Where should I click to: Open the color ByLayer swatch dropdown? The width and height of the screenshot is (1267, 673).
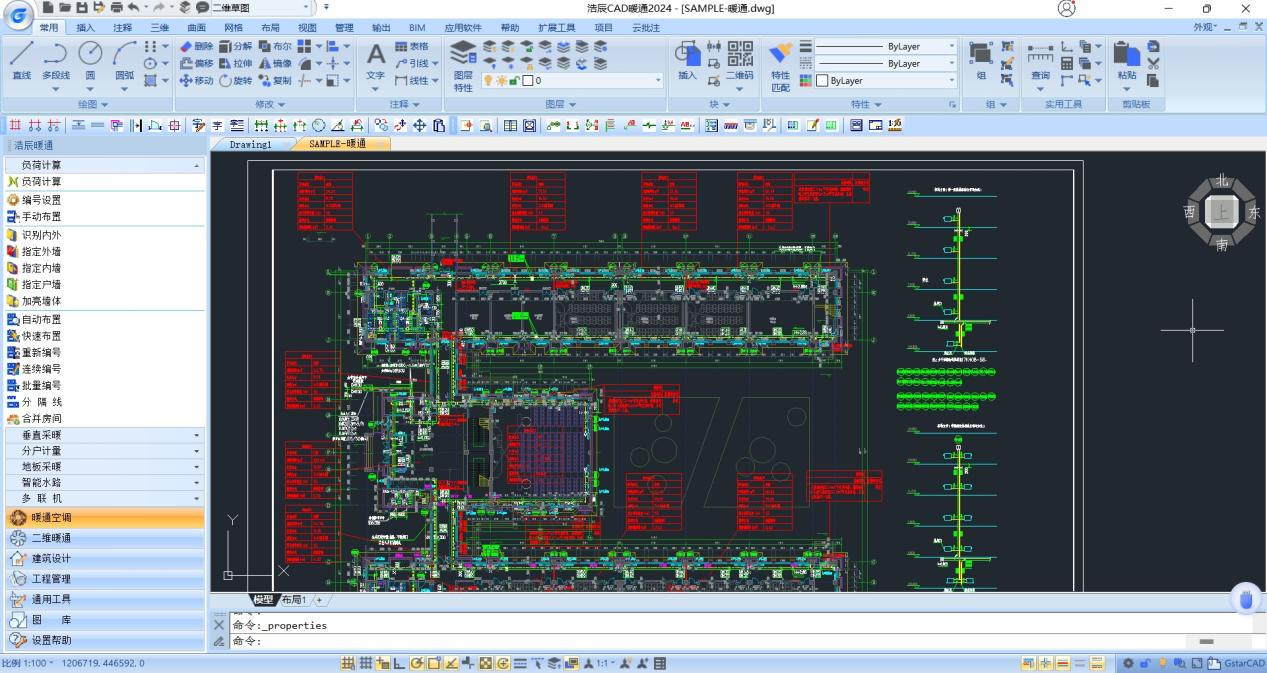click(x=885, y=81)
